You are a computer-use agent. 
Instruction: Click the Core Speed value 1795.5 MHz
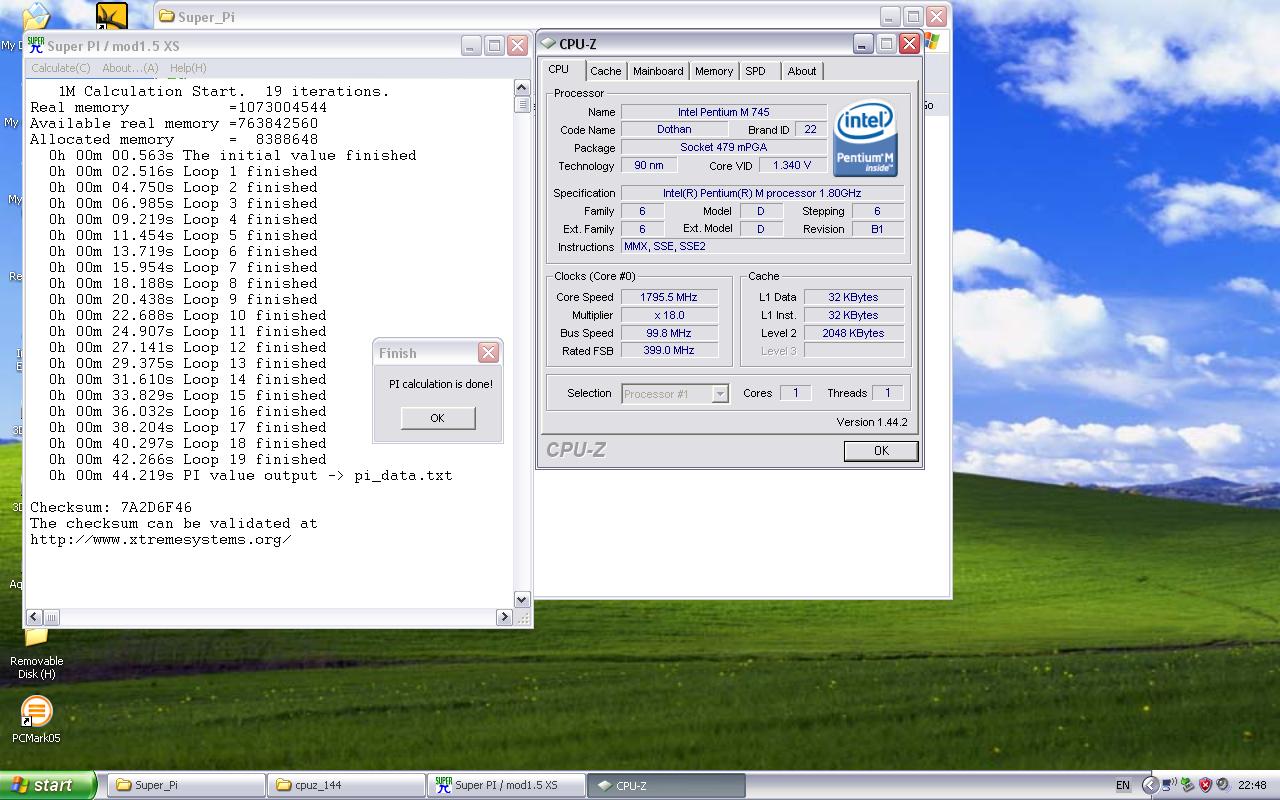pos(669,297)
